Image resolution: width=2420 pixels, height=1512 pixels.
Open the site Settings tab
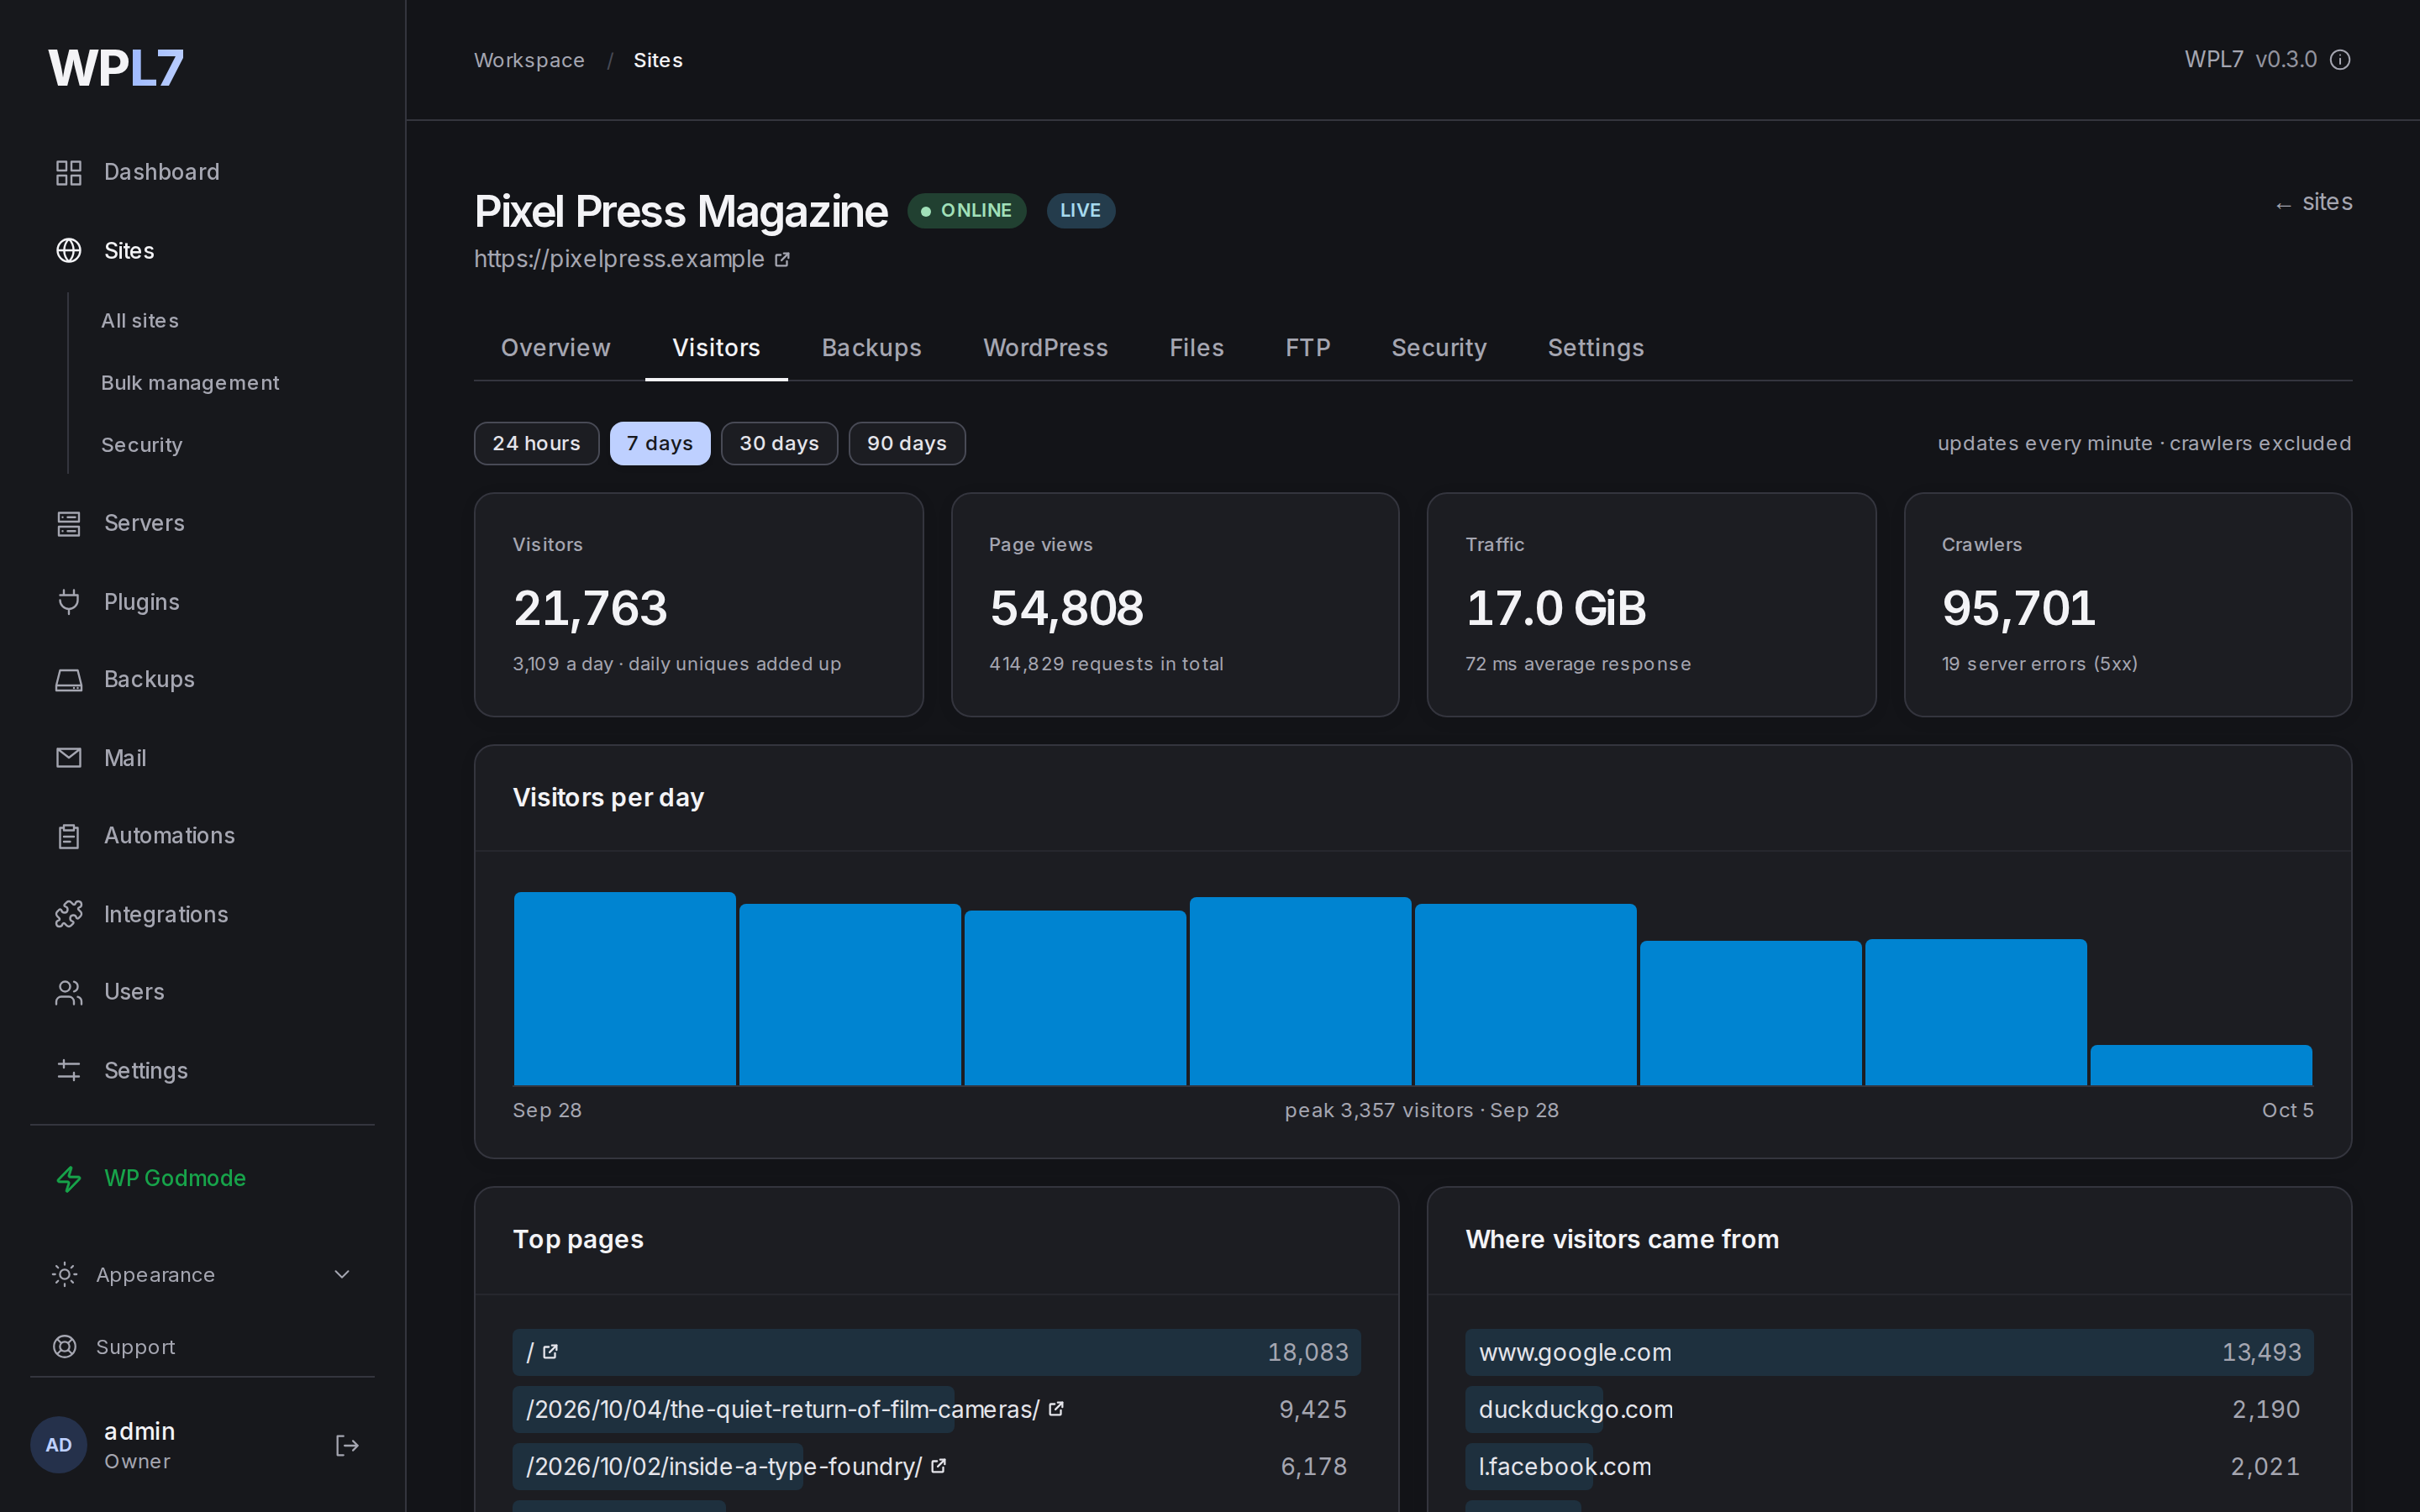(x=1595, y=348)
